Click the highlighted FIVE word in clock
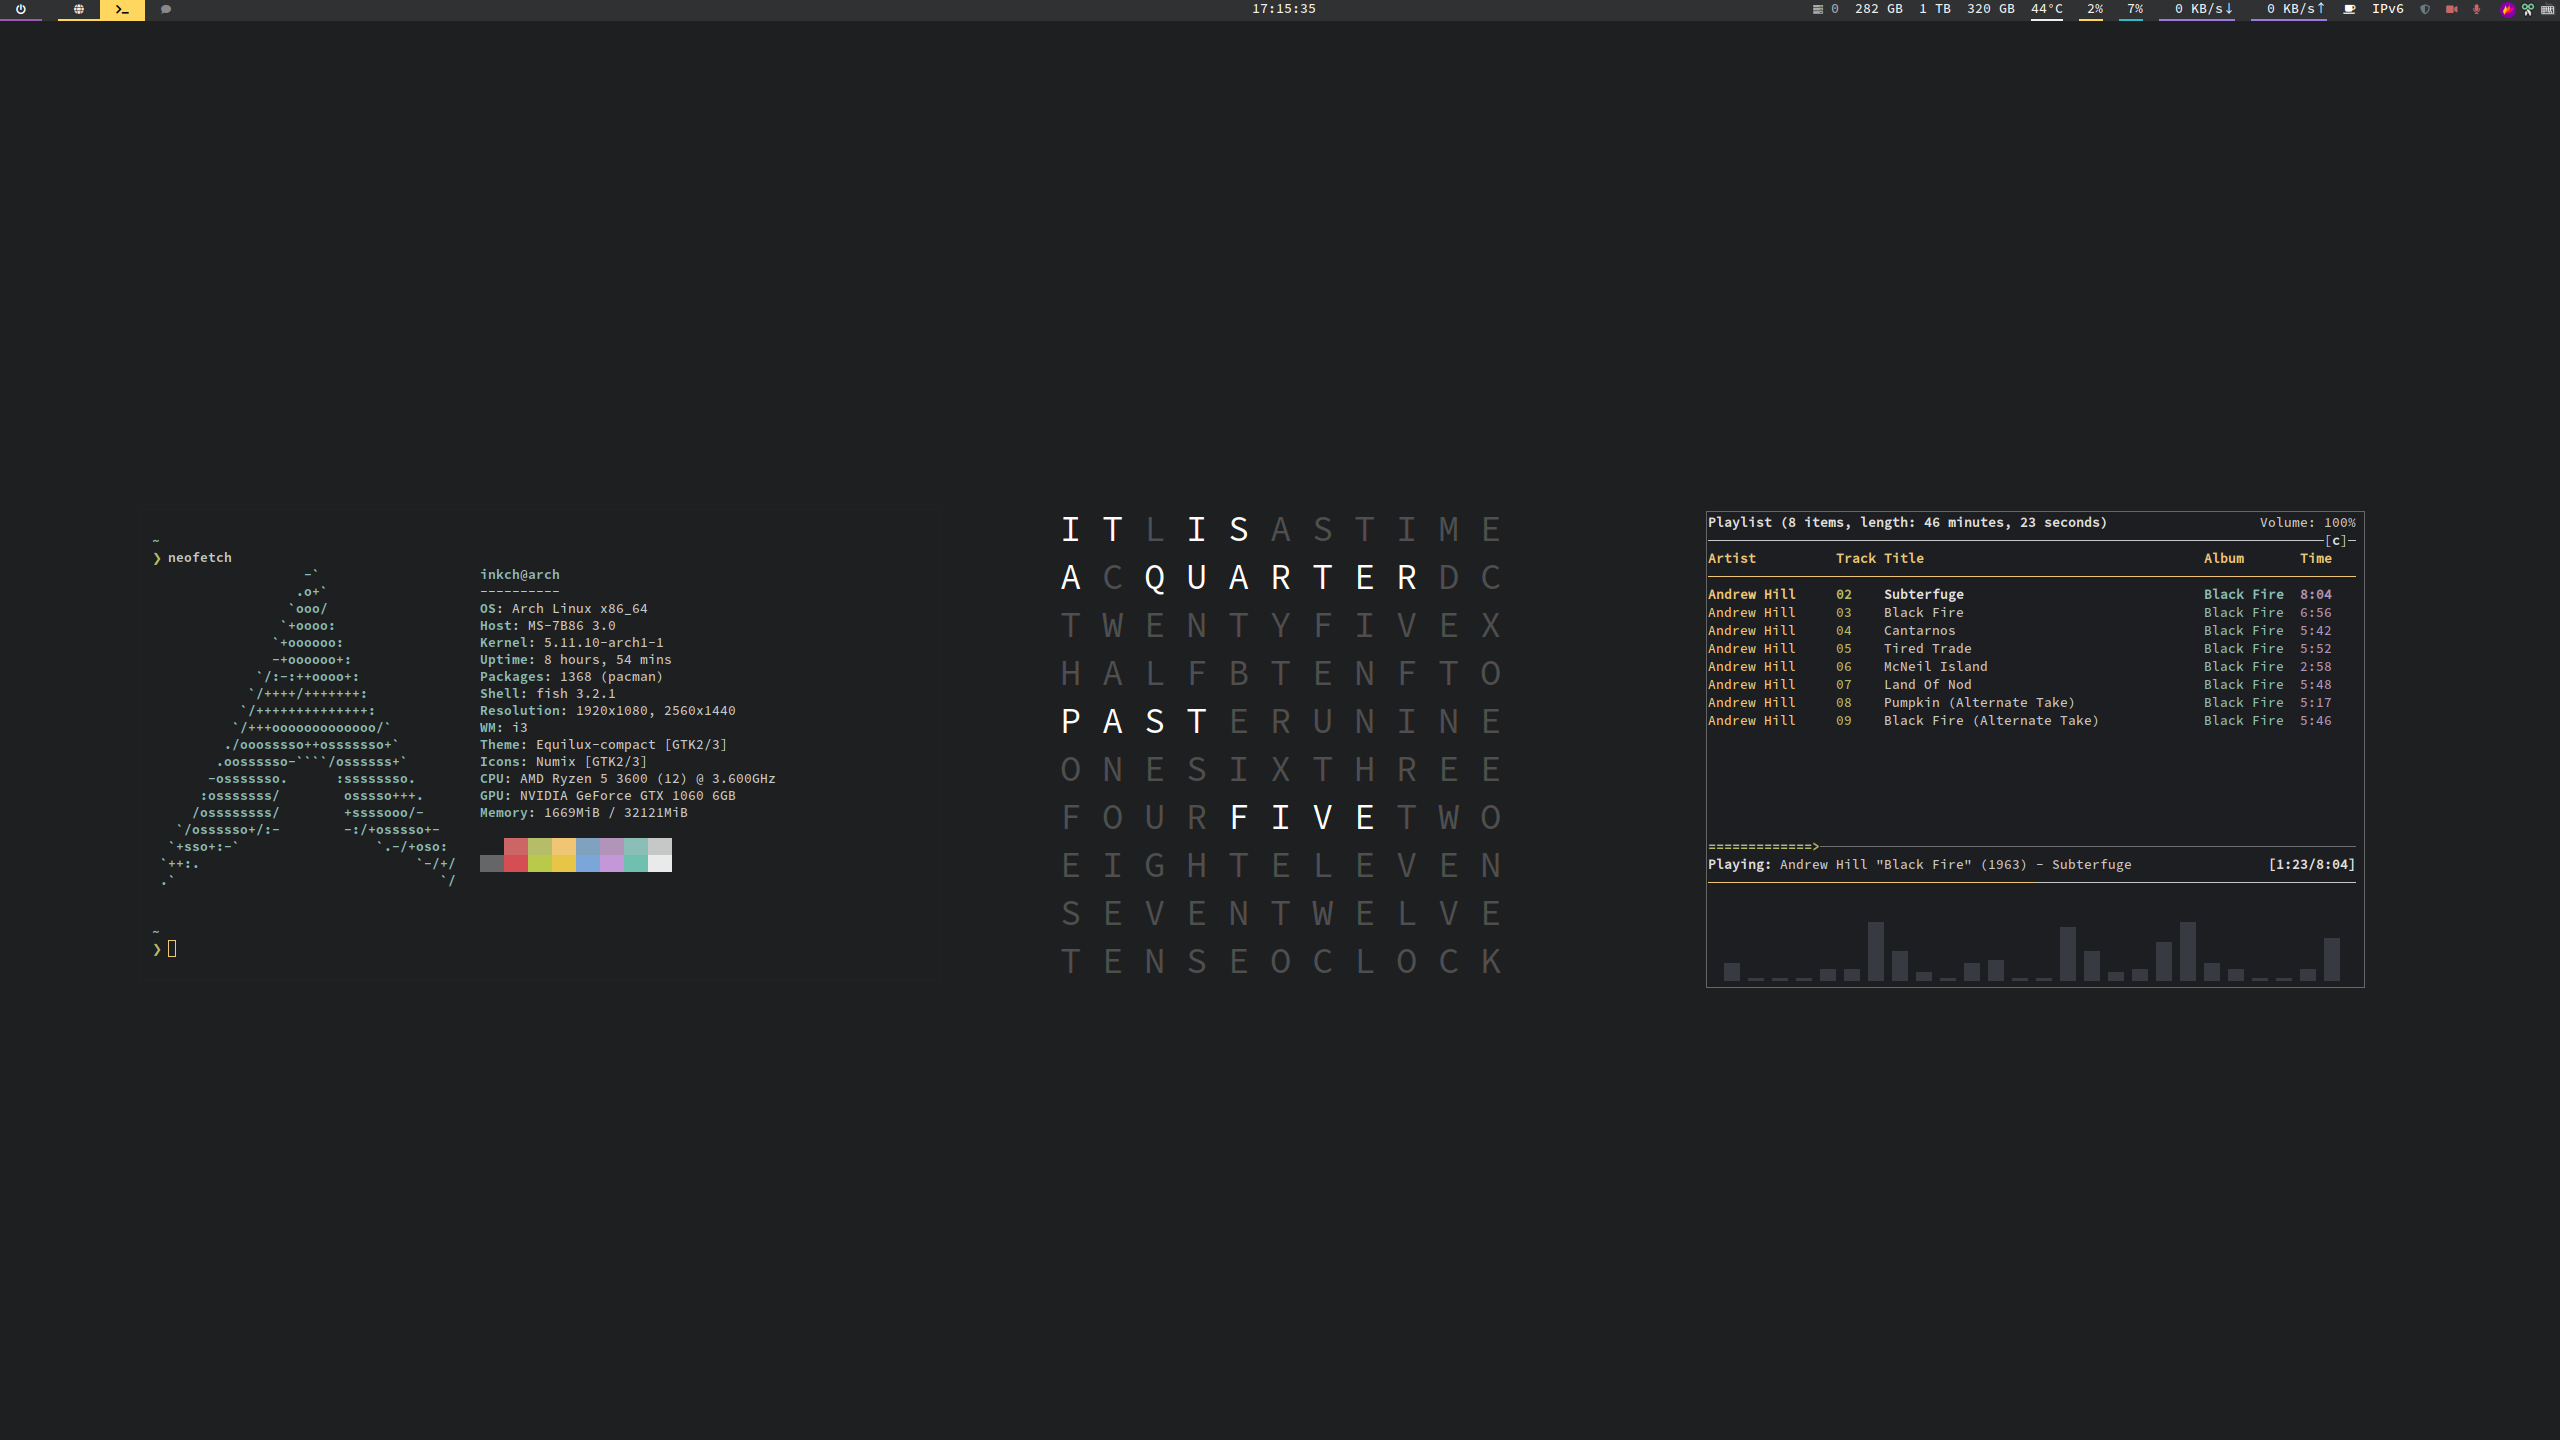The width and height of the screenshot is (2560, 1440). (x=1301, y=817)
